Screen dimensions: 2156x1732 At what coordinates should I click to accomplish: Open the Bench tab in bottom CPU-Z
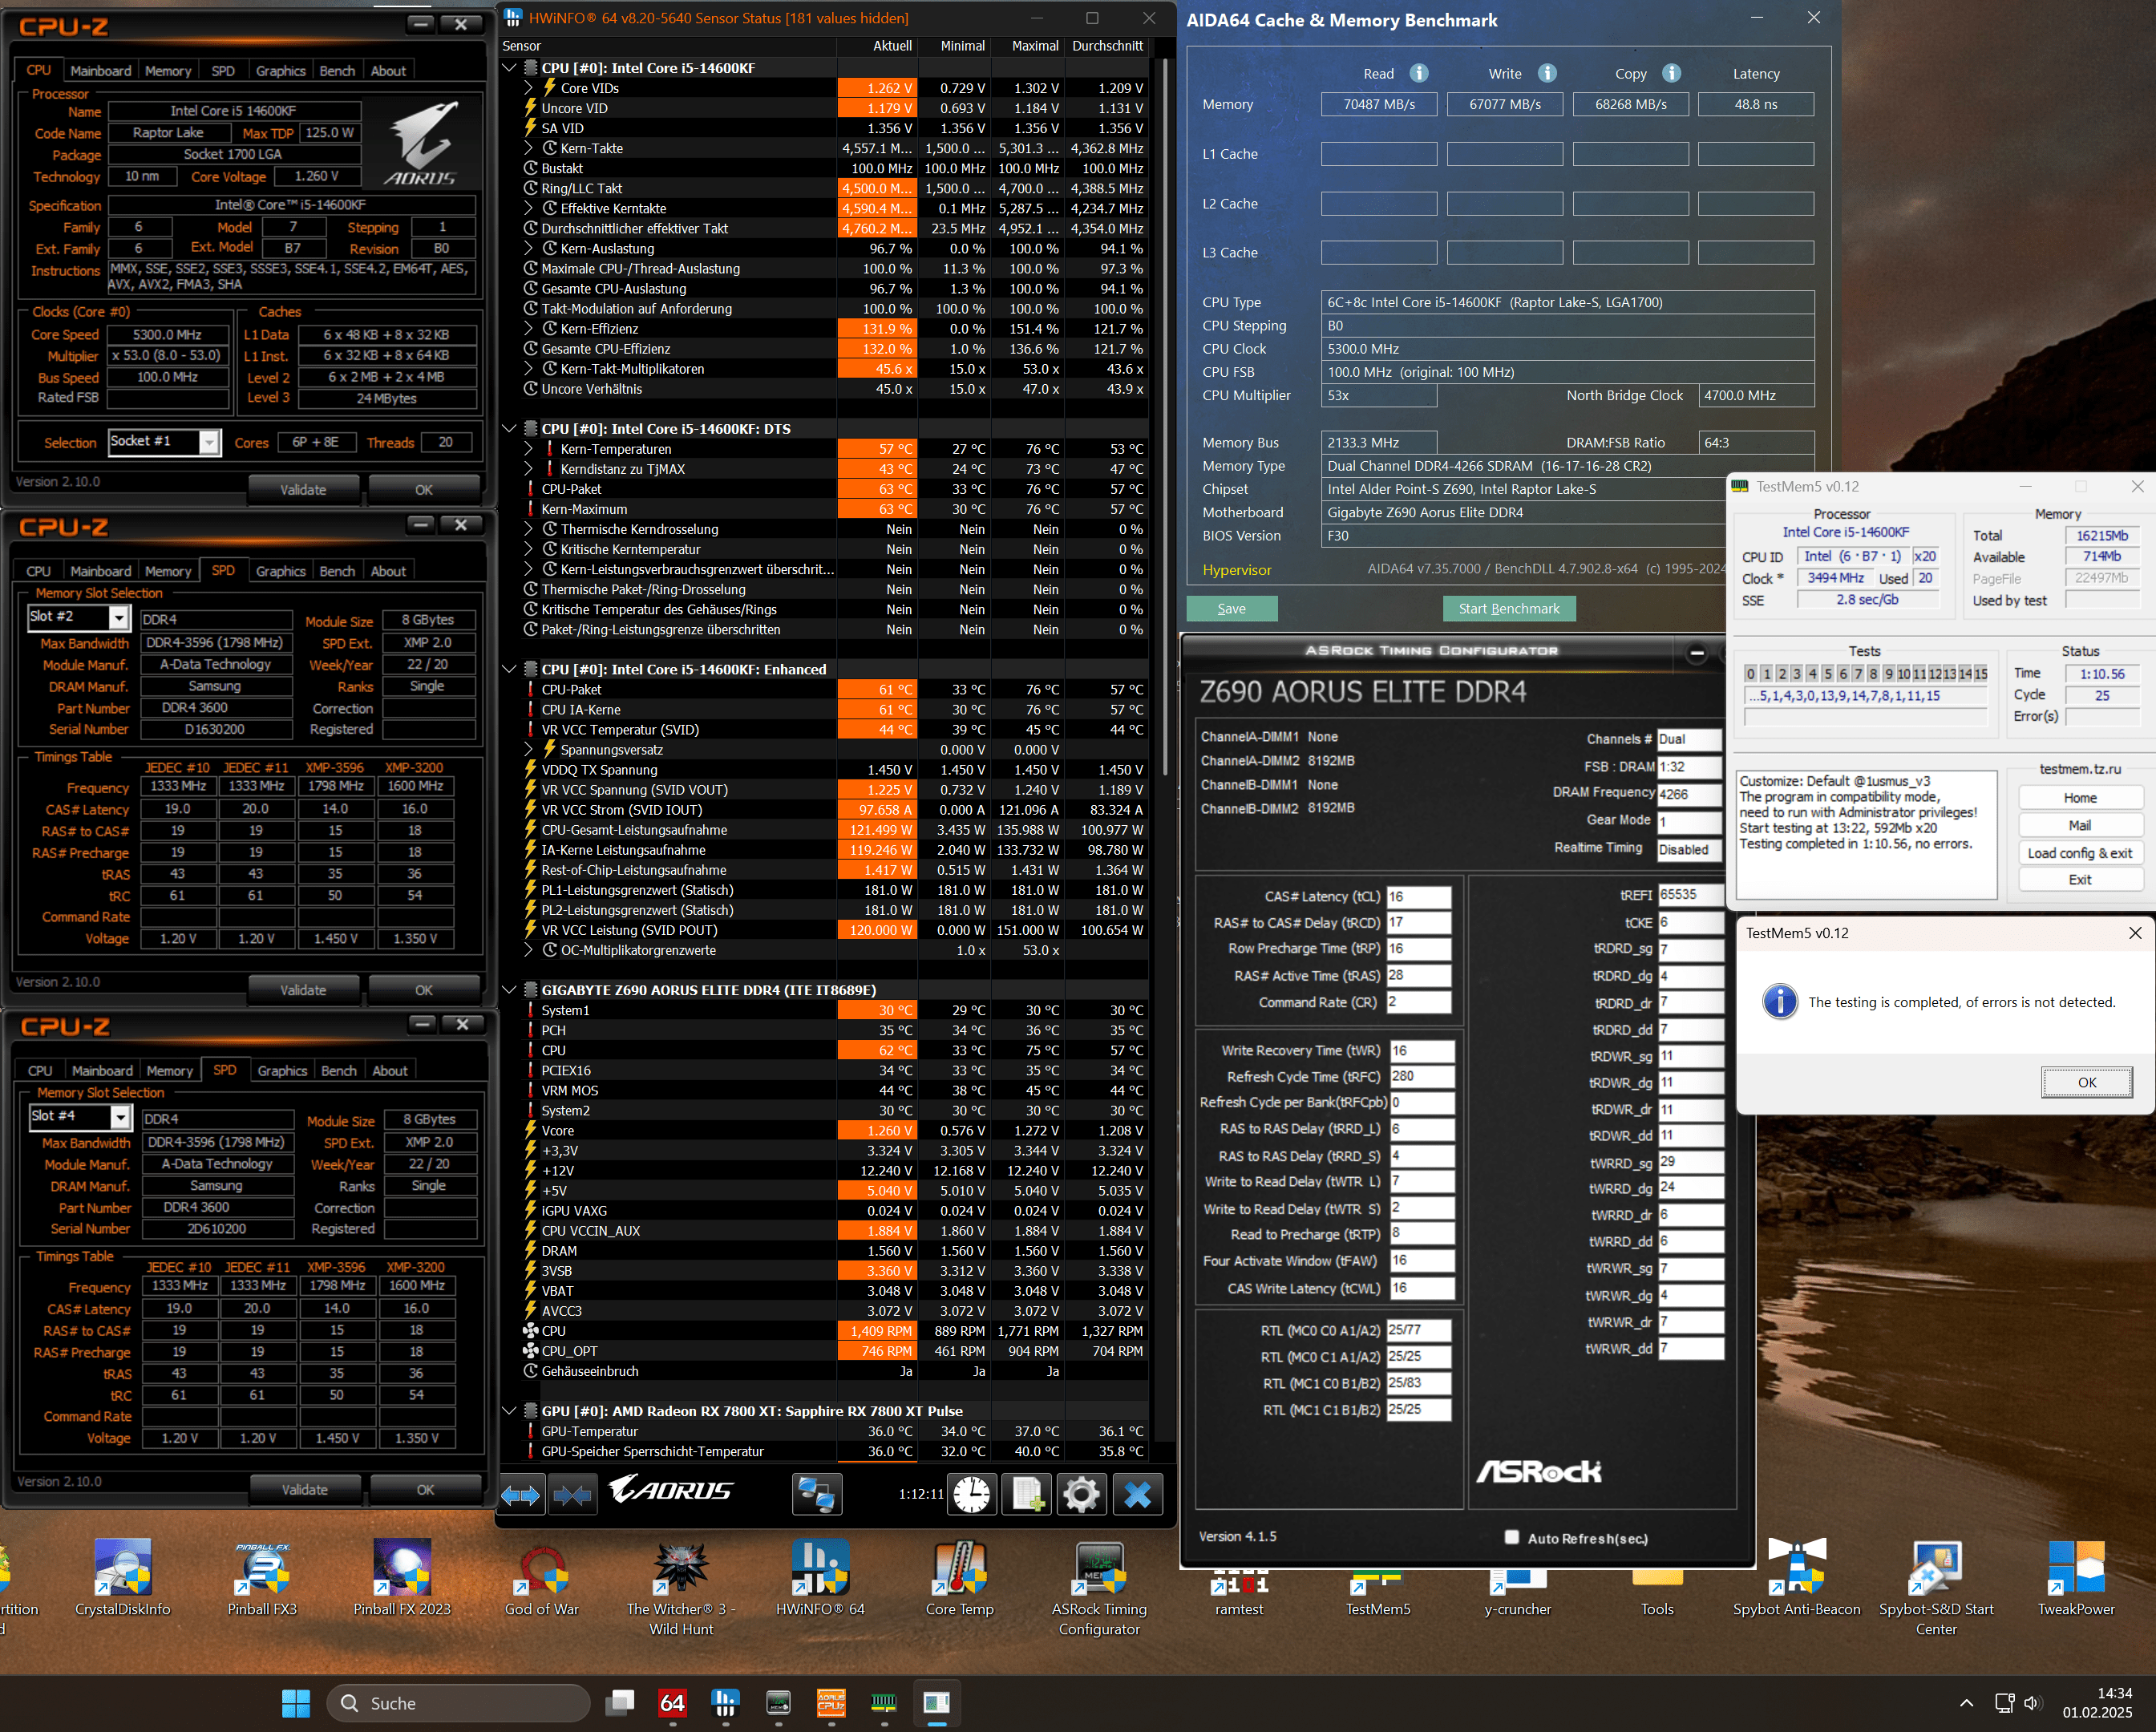[x=339, y=1071]
